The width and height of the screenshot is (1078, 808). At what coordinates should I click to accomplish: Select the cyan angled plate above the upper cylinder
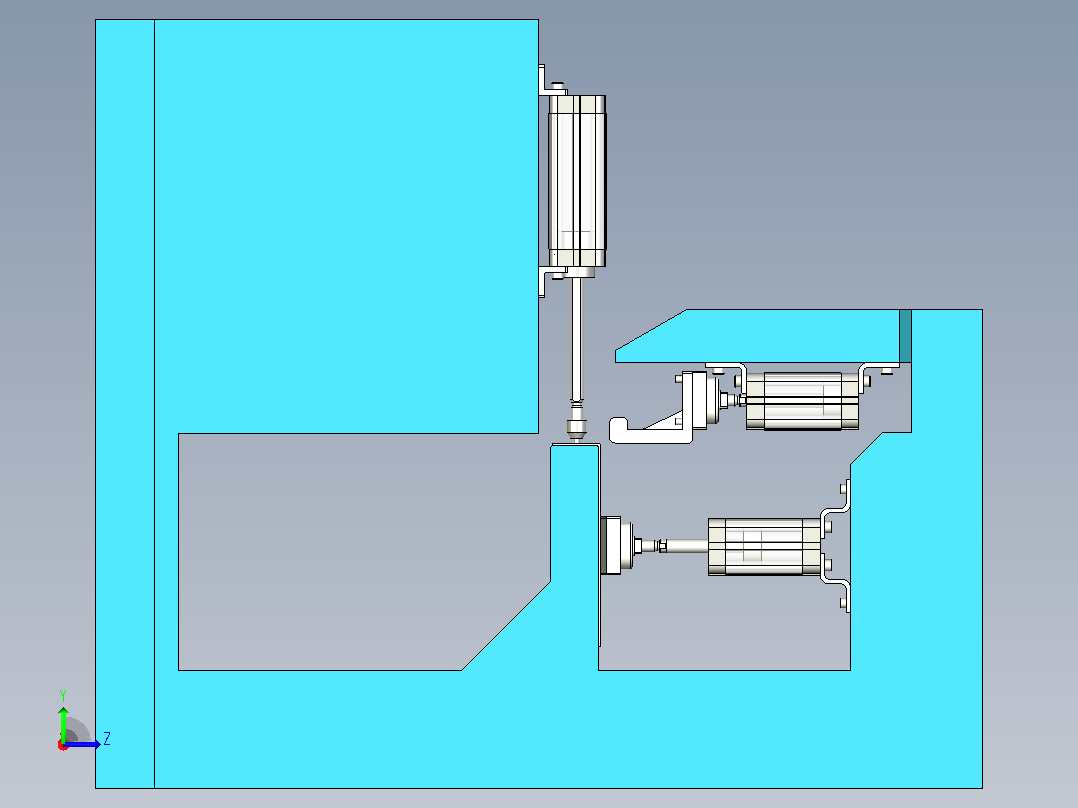click(757, 336)
